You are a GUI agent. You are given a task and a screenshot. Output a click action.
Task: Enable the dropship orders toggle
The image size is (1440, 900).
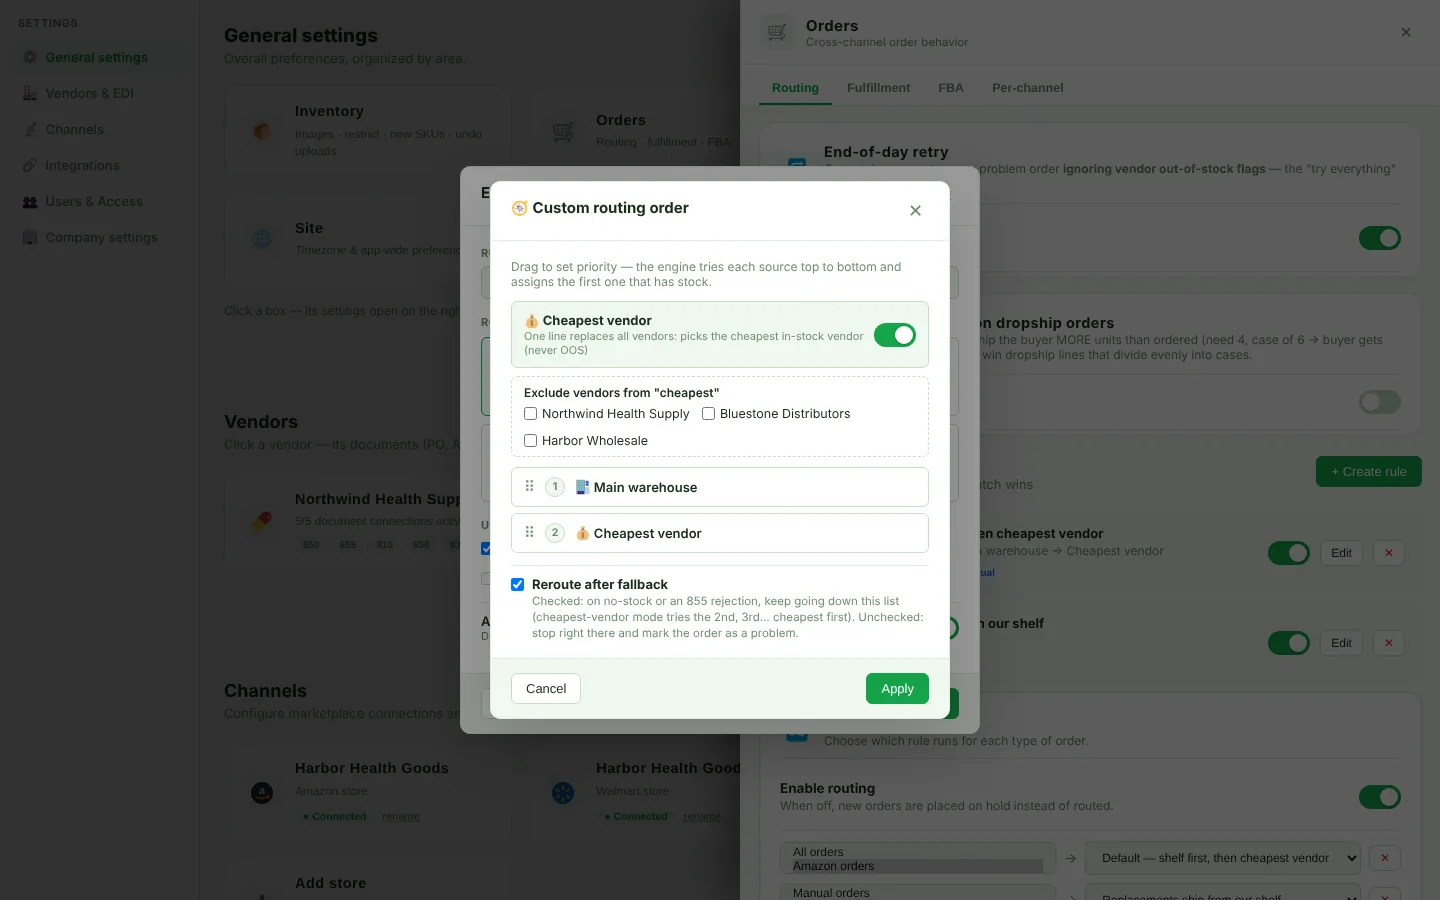(x=1380, y=402)
